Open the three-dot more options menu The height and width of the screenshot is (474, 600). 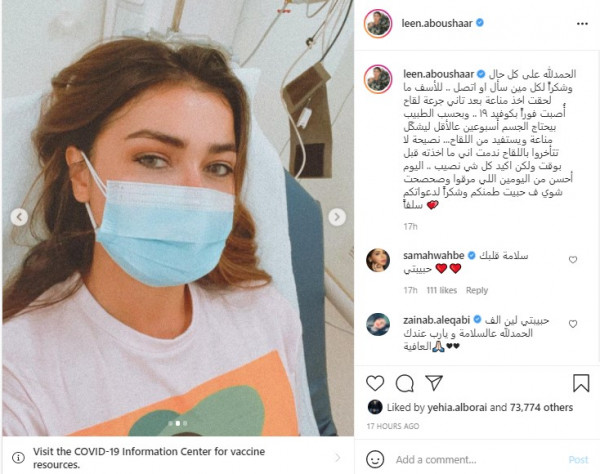coord(582,24)
